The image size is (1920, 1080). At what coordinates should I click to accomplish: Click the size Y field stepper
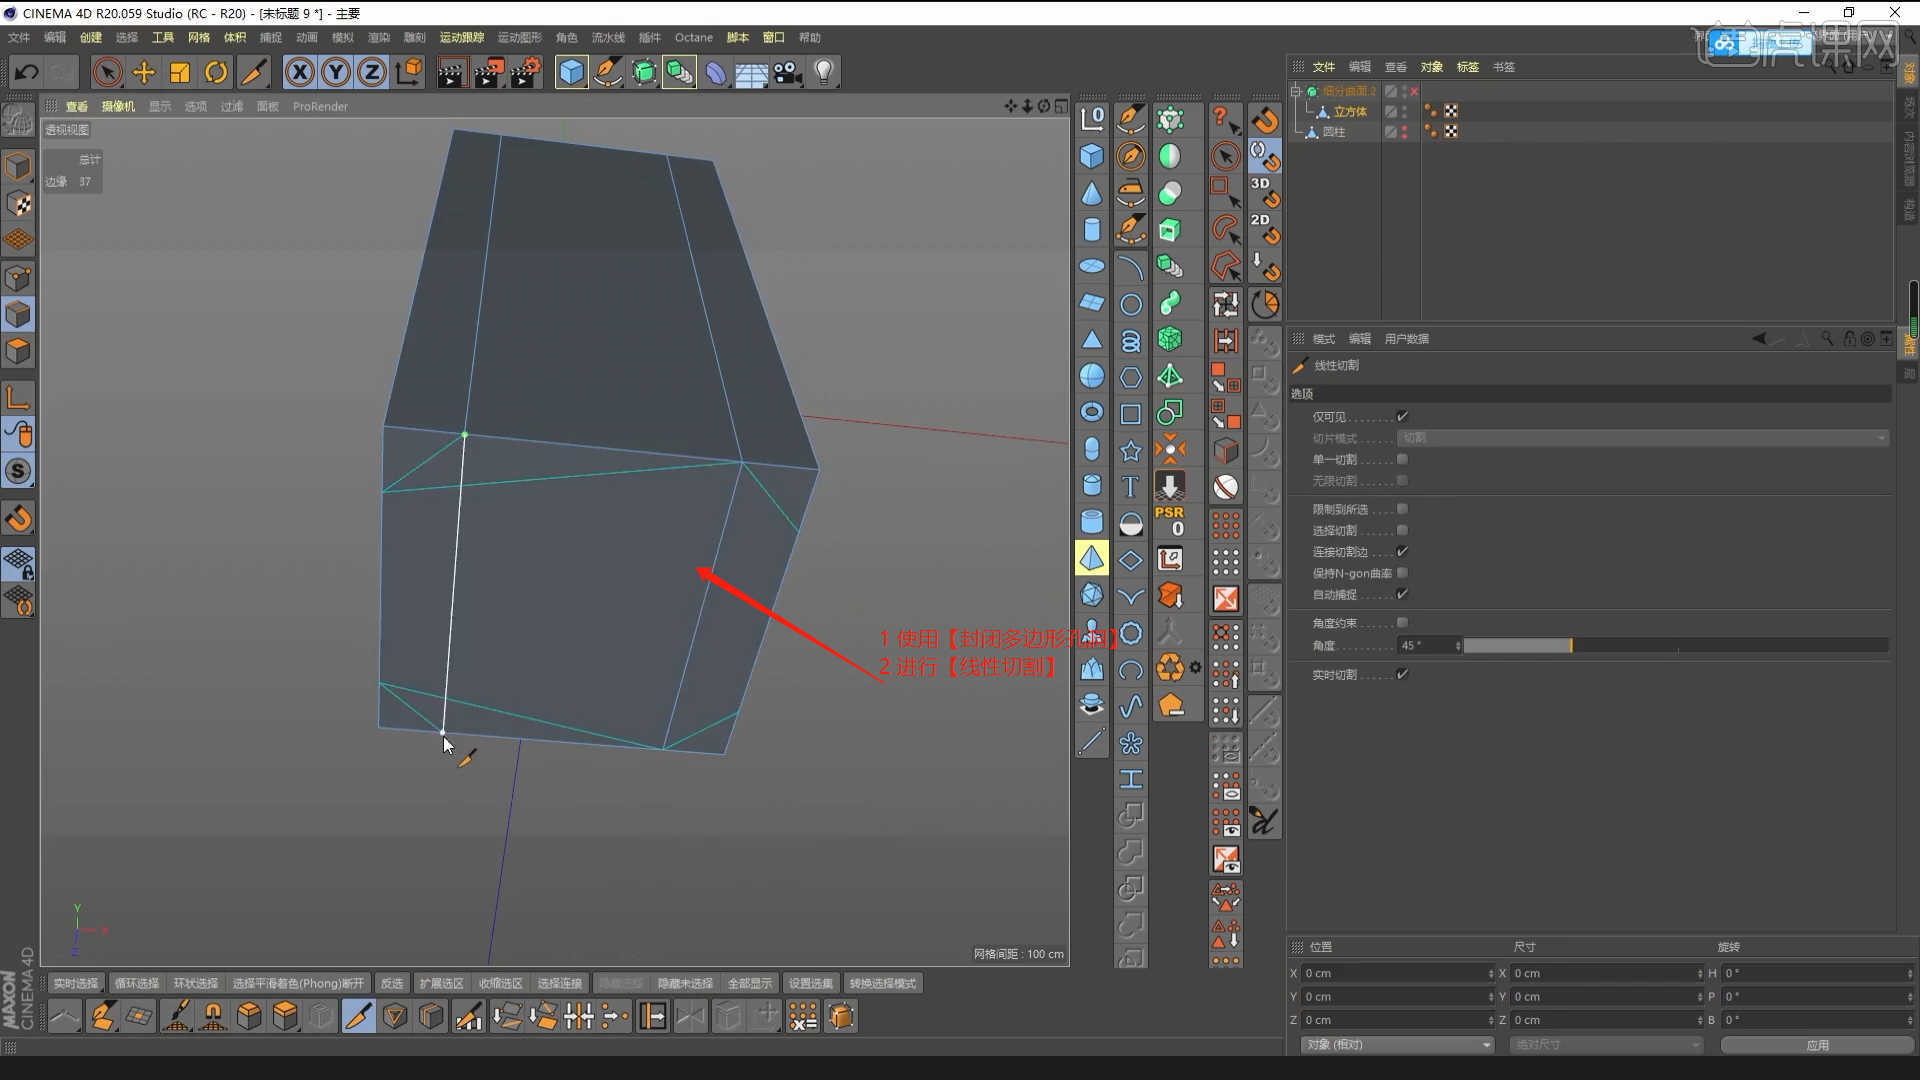(1700, 997)
